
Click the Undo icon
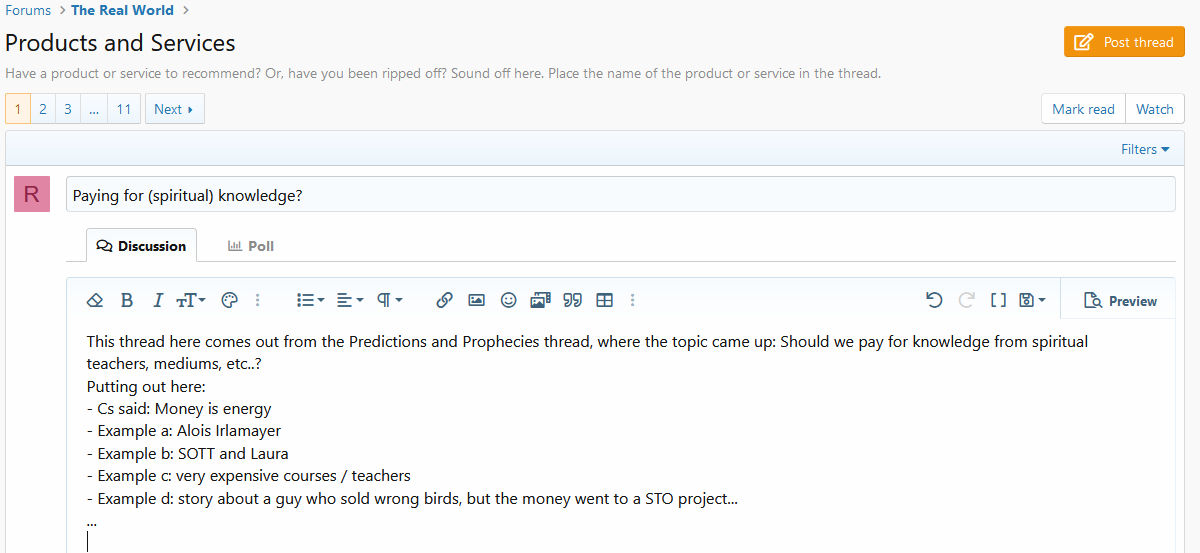(x=934, y=300)
